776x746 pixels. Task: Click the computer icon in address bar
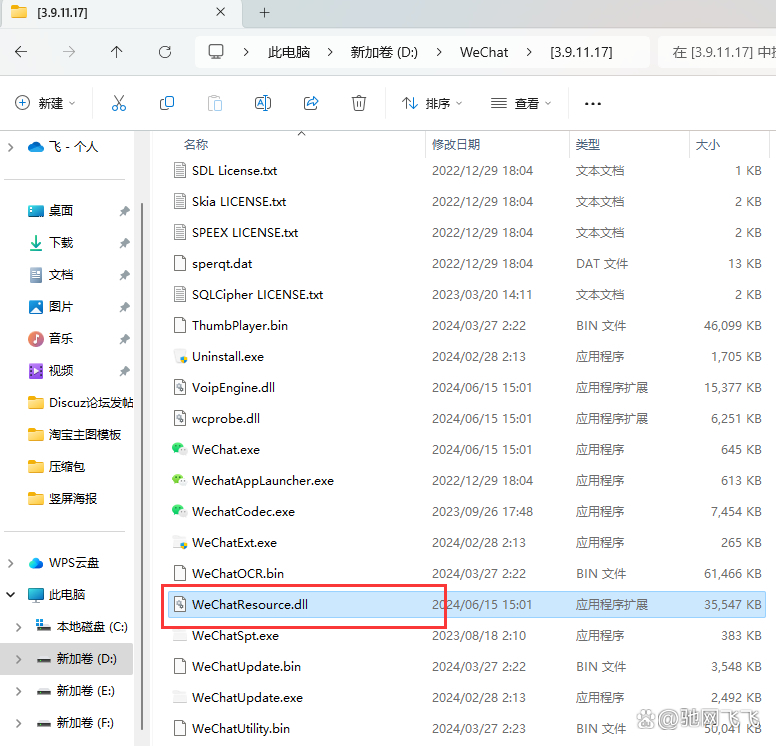(216, 51)
